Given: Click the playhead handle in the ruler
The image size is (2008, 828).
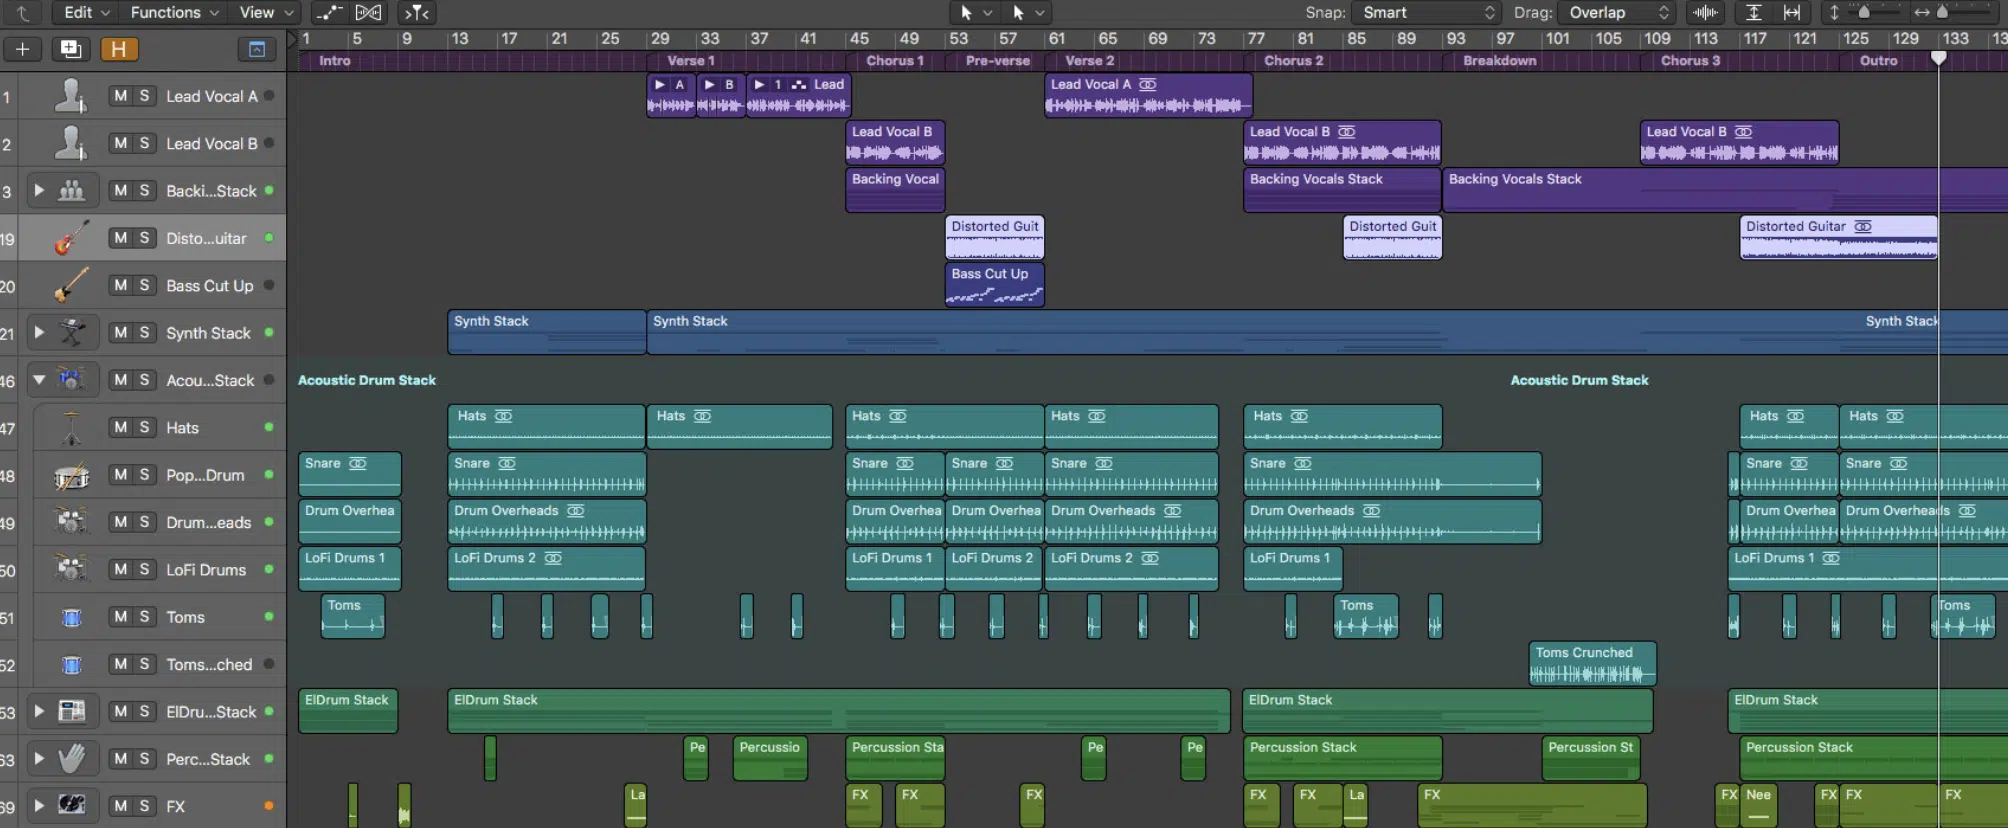Looking at the screenshot, I should point(1938,58).
